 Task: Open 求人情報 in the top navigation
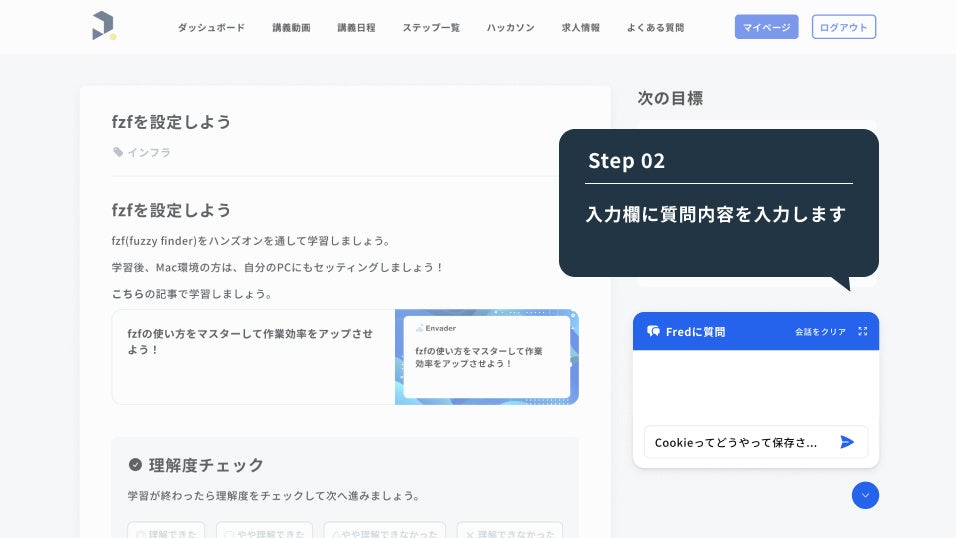pyautogui.click(x=580, y=27)
